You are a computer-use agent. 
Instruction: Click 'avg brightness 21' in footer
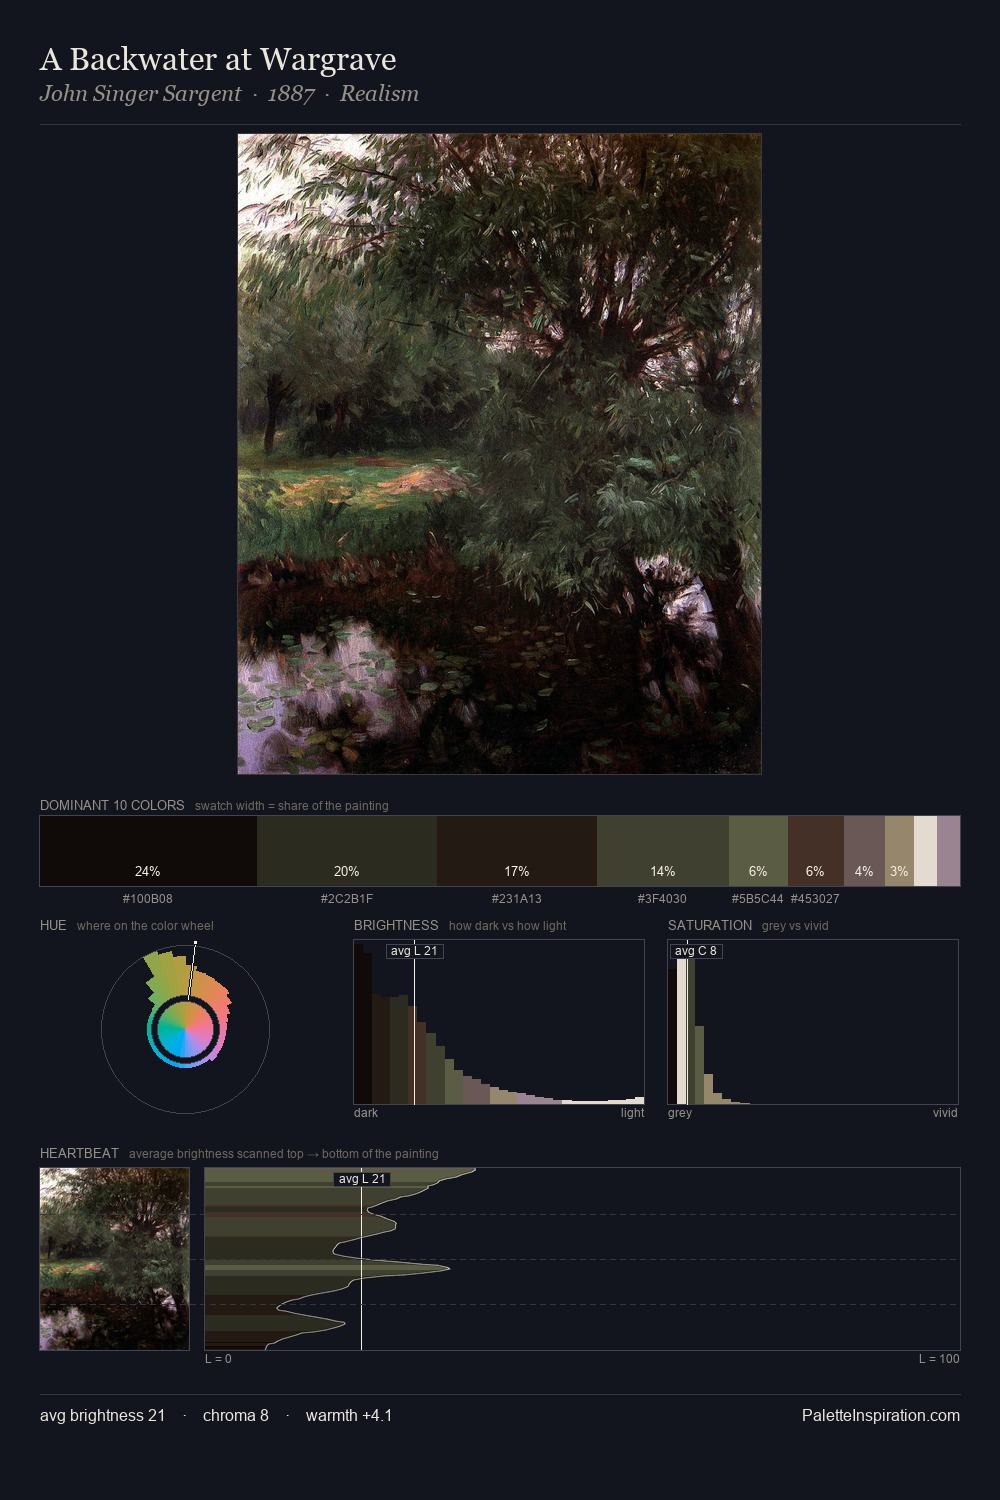coord(103,1415)
